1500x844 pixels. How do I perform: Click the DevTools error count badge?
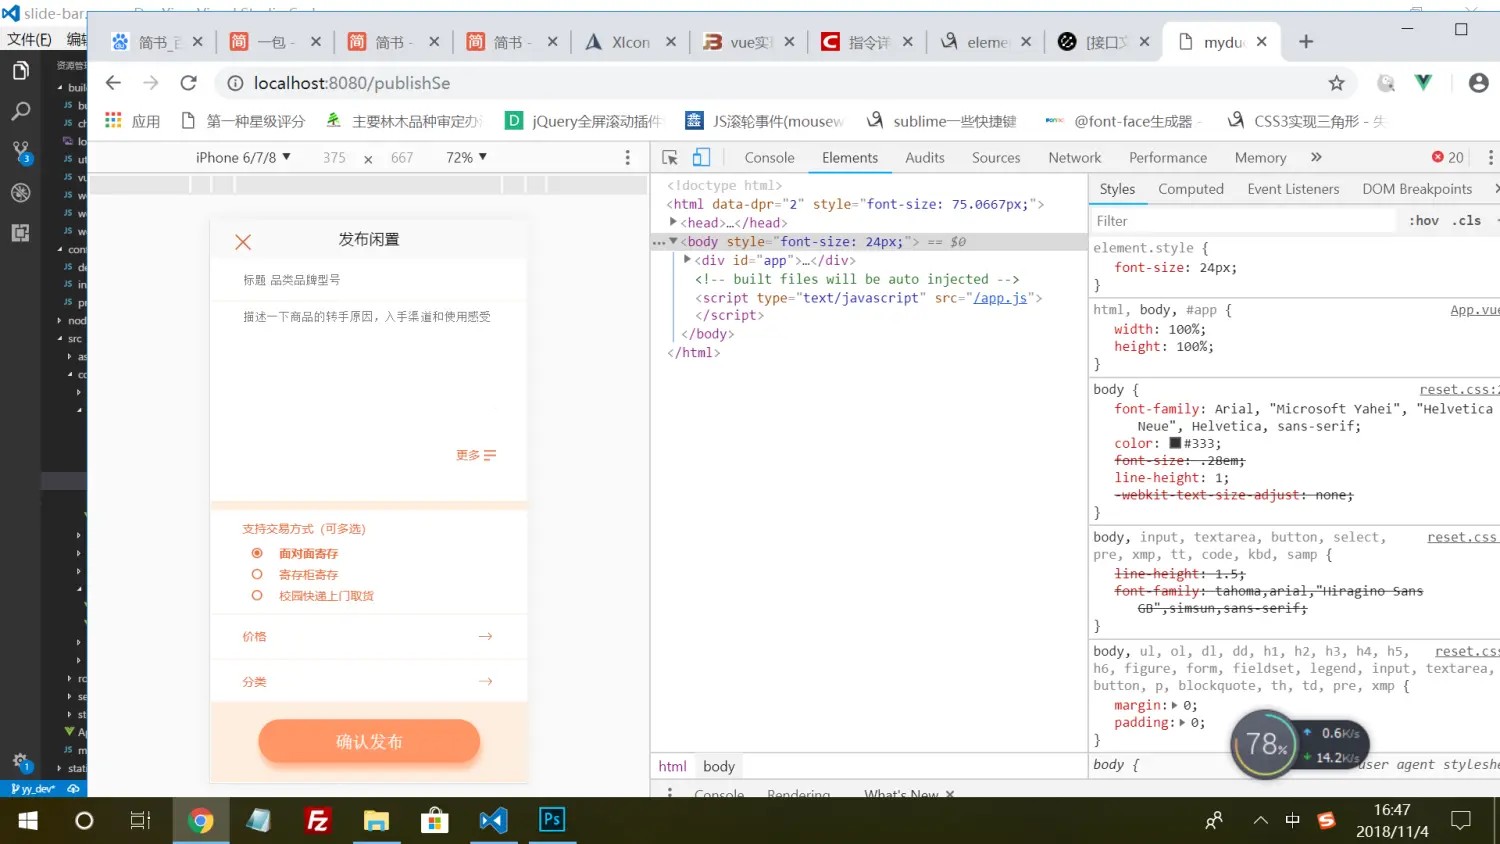click(1447, 157)
